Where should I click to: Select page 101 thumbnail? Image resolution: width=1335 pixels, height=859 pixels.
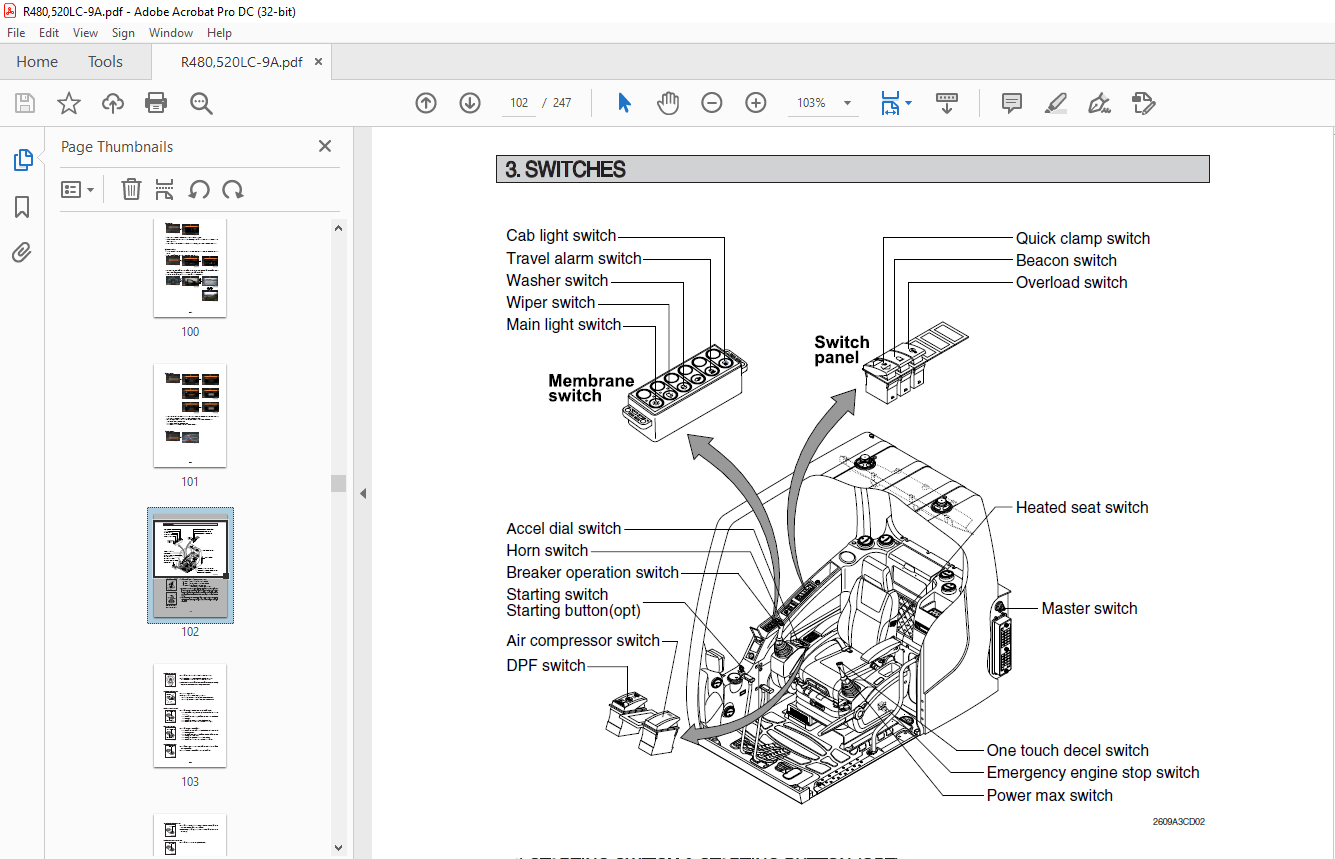(x=190, y=416)
